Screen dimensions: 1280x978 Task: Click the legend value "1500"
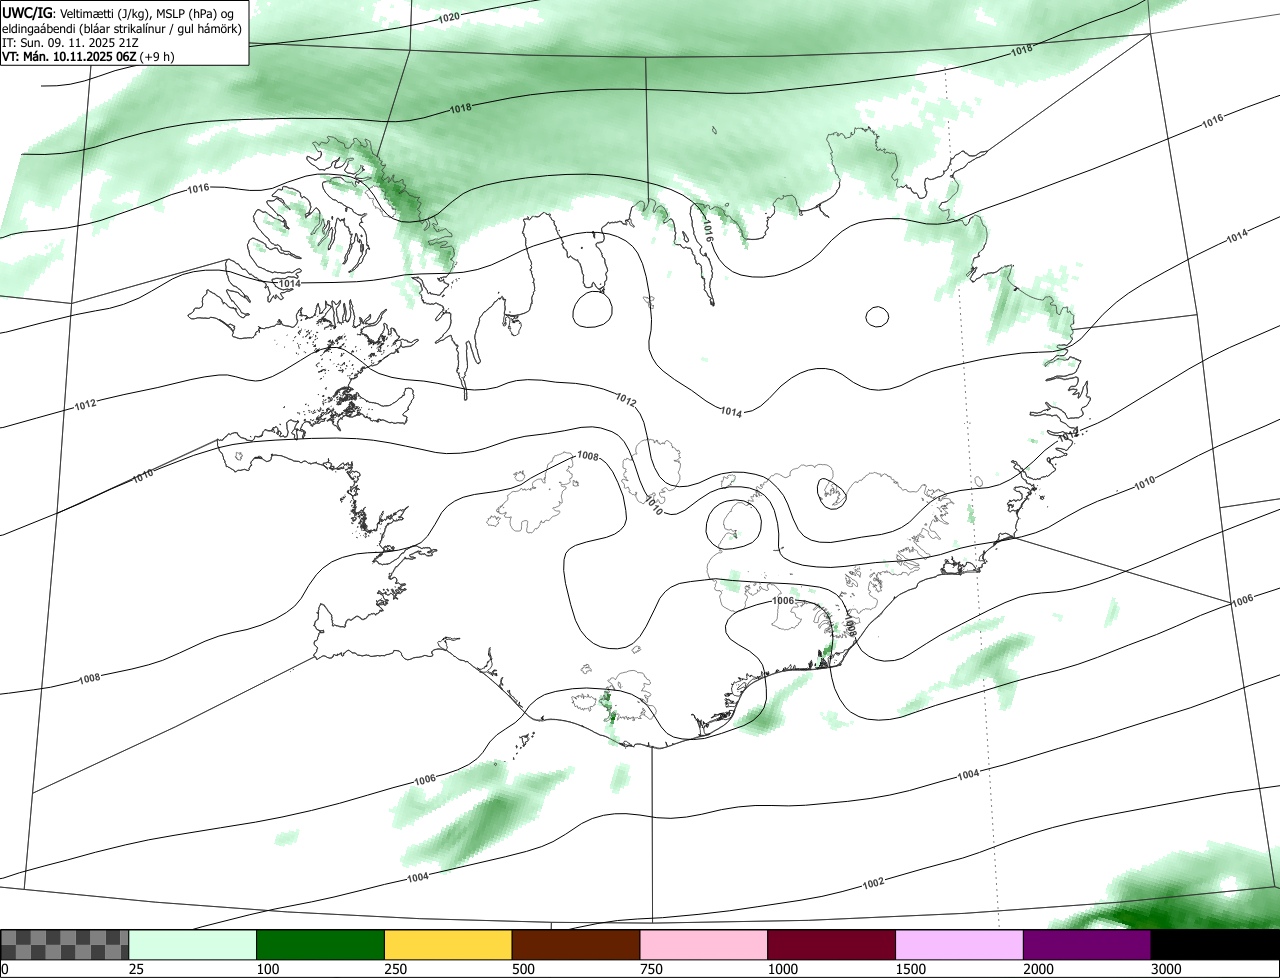click(911, 969)
